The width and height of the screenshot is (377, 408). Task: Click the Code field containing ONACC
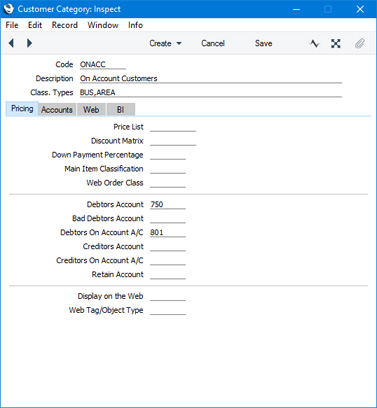[103, 65]
